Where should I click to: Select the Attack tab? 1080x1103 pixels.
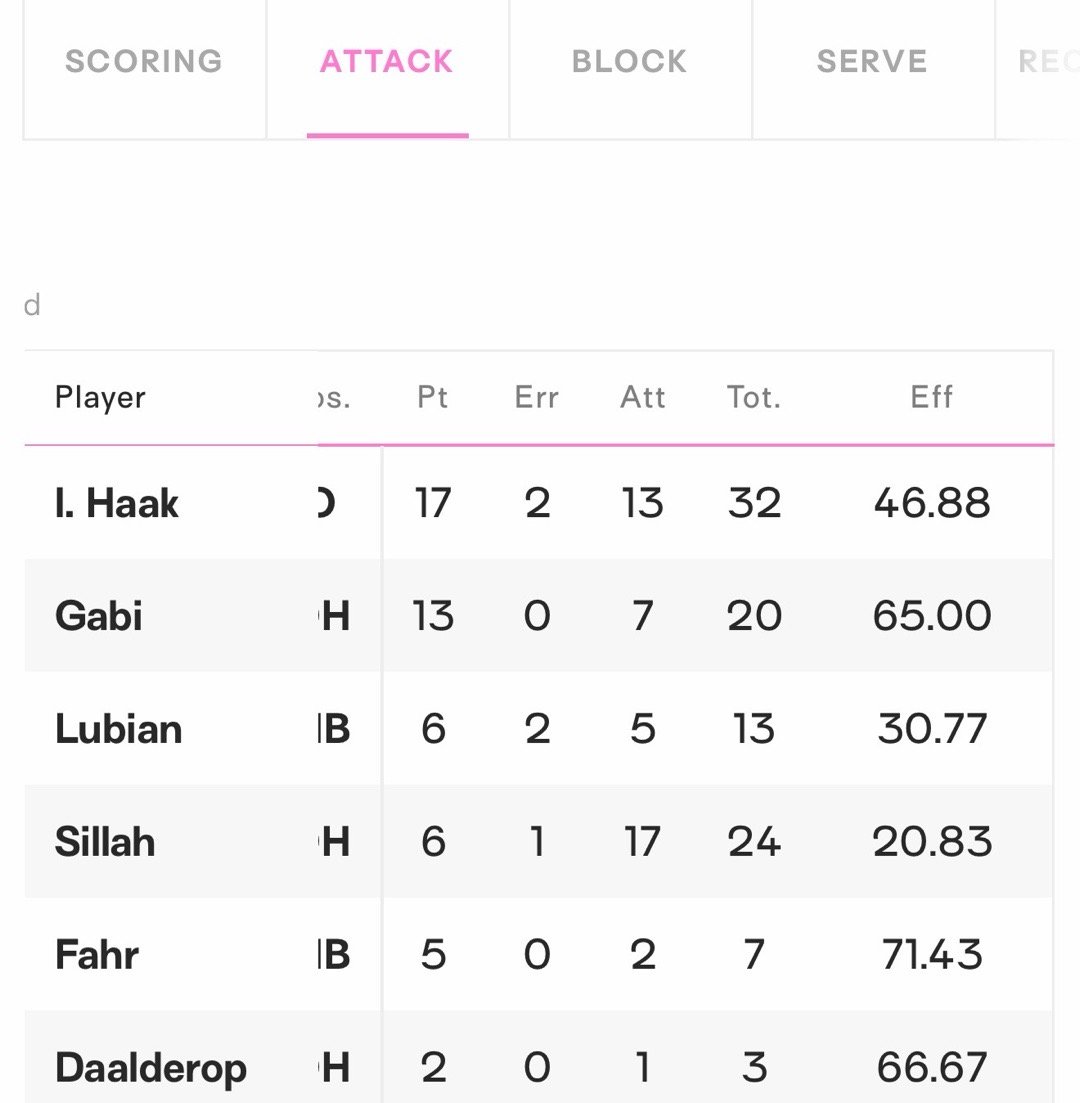[387, 62]
